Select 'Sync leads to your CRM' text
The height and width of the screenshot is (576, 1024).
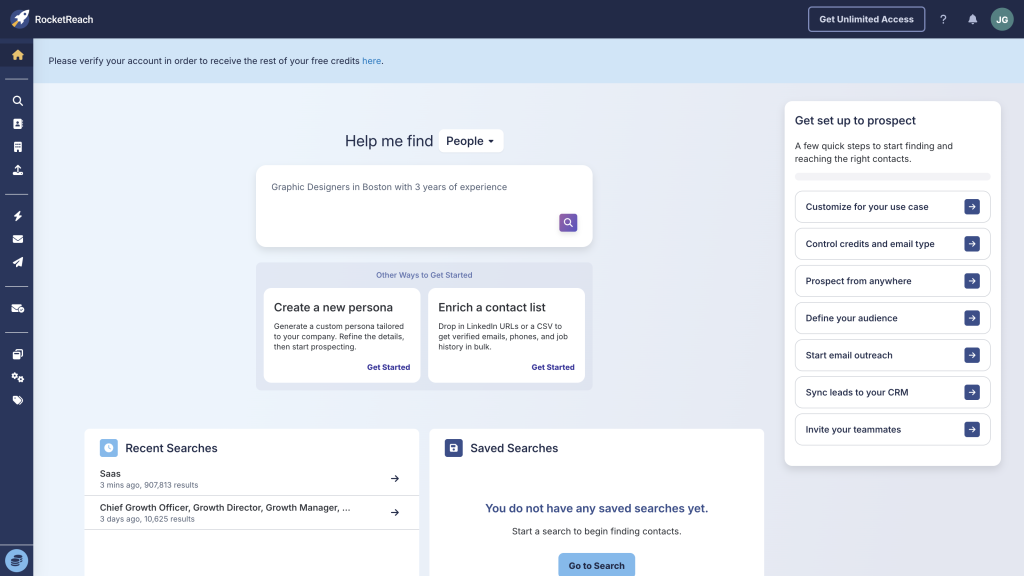(x=857, y=392)
